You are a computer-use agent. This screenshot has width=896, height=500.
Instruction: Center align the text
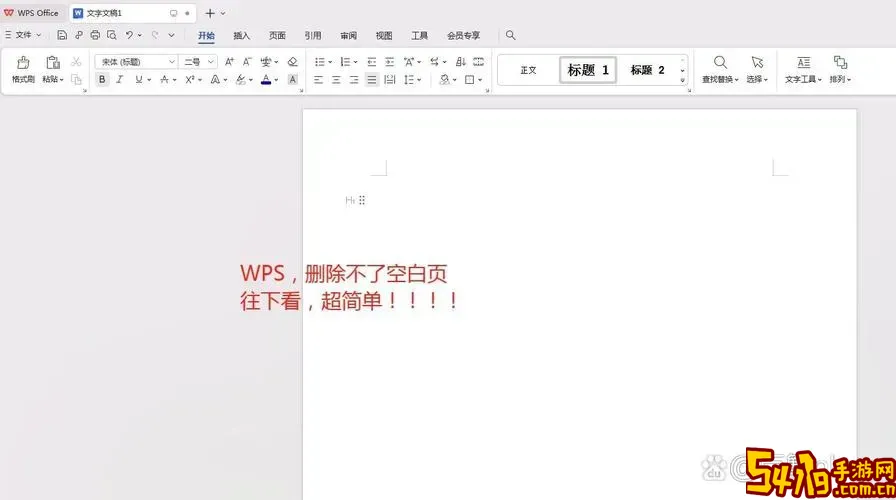[x=337, y=80]
